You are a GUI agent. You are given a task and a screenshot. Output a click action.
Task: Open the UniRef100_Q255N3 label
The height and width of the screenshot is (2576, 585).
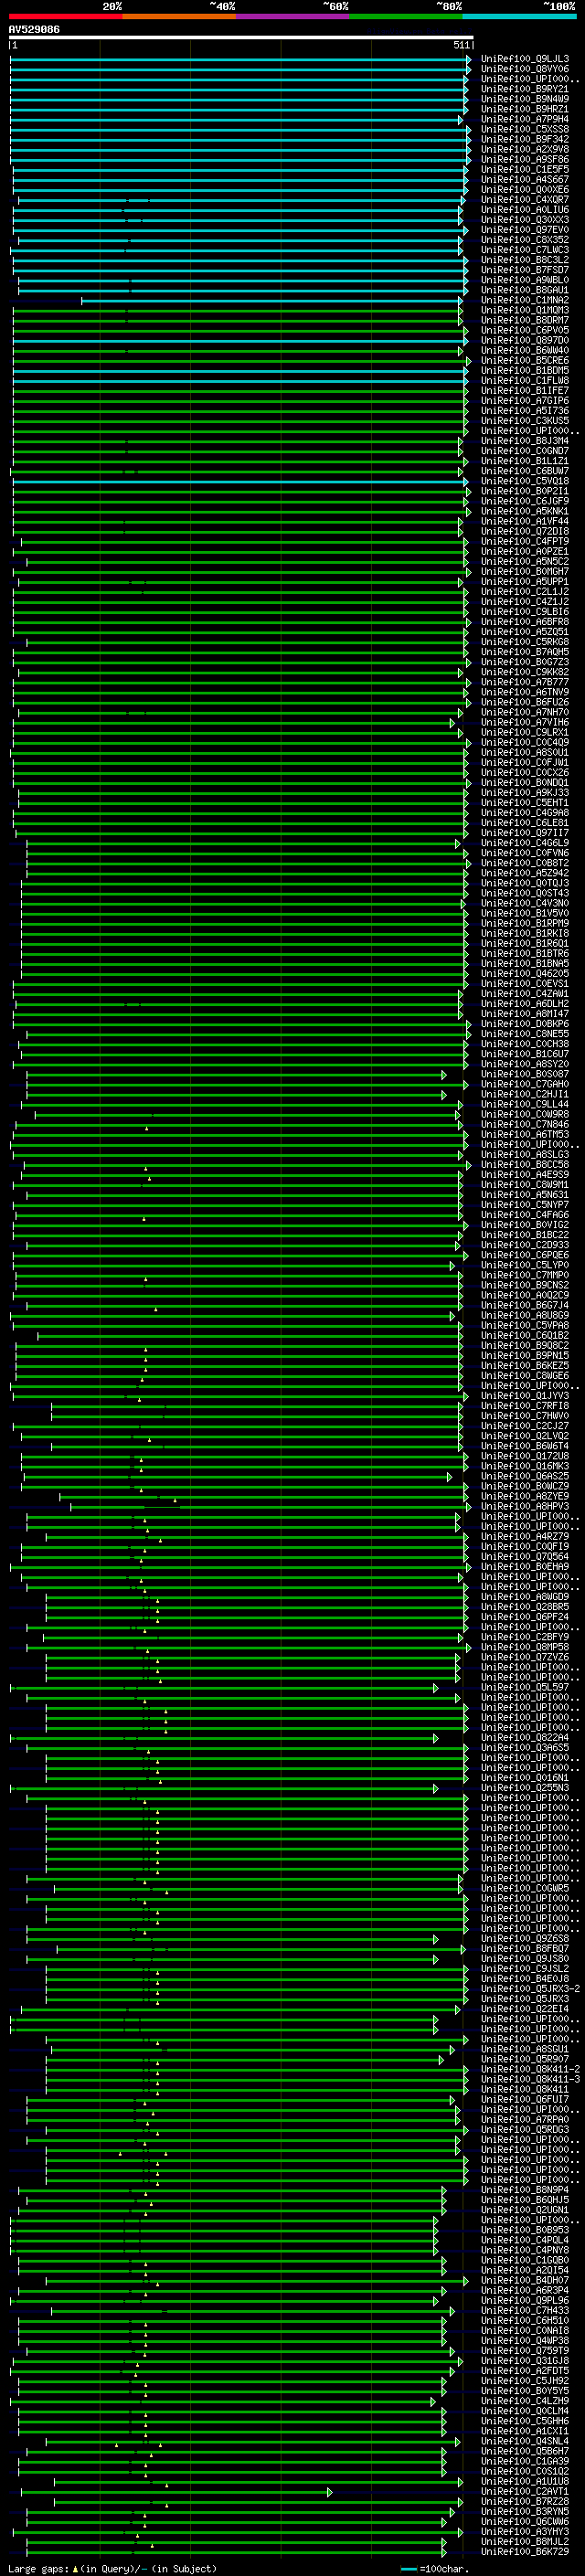(x=525, y=1788)
